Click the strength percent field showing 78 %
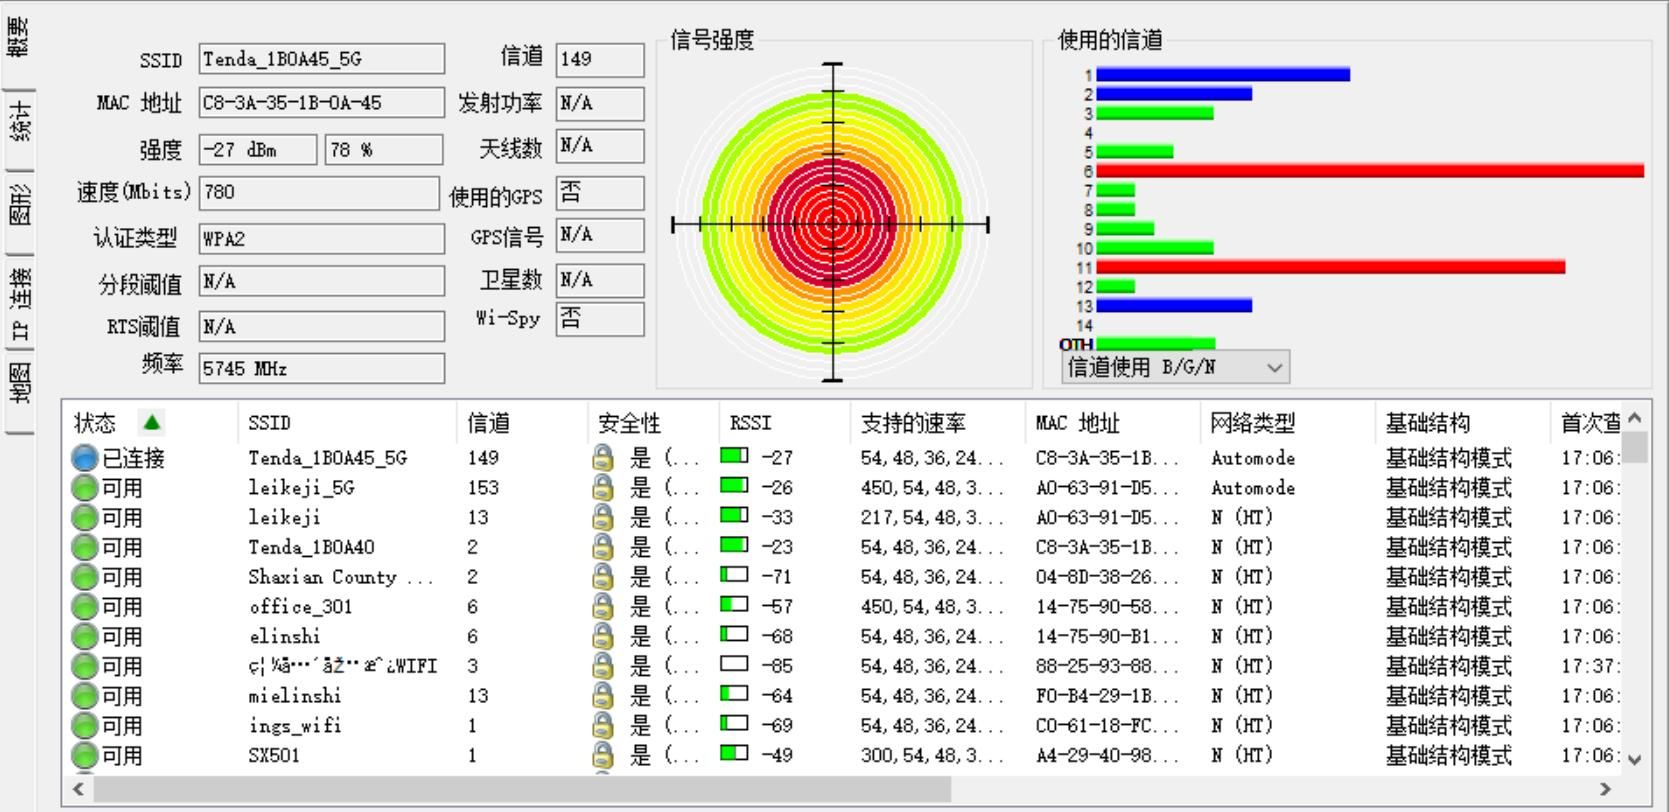This screenshot has width=1669, height=812. pos(384,150)
